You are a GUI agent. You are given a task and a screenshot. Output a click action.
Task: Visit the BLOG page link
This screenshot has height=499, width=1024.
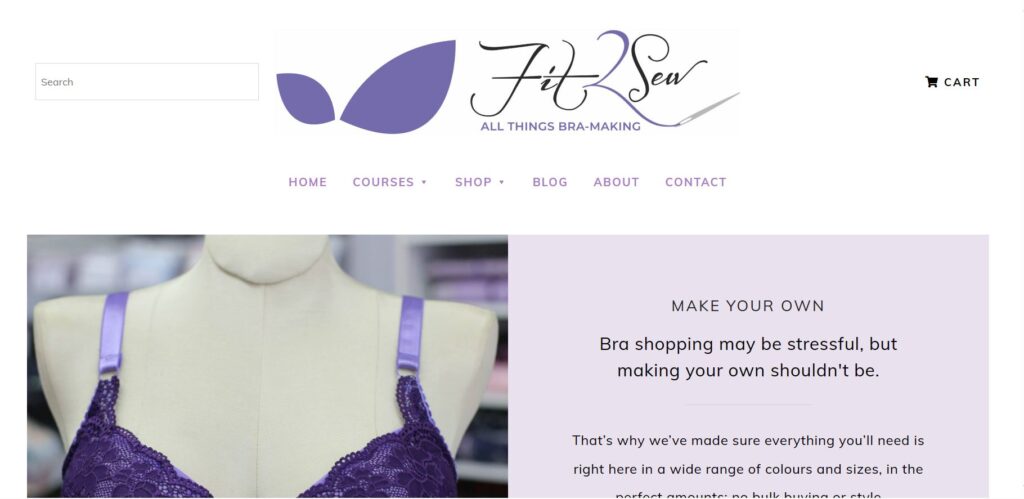[x=550, y=182]
